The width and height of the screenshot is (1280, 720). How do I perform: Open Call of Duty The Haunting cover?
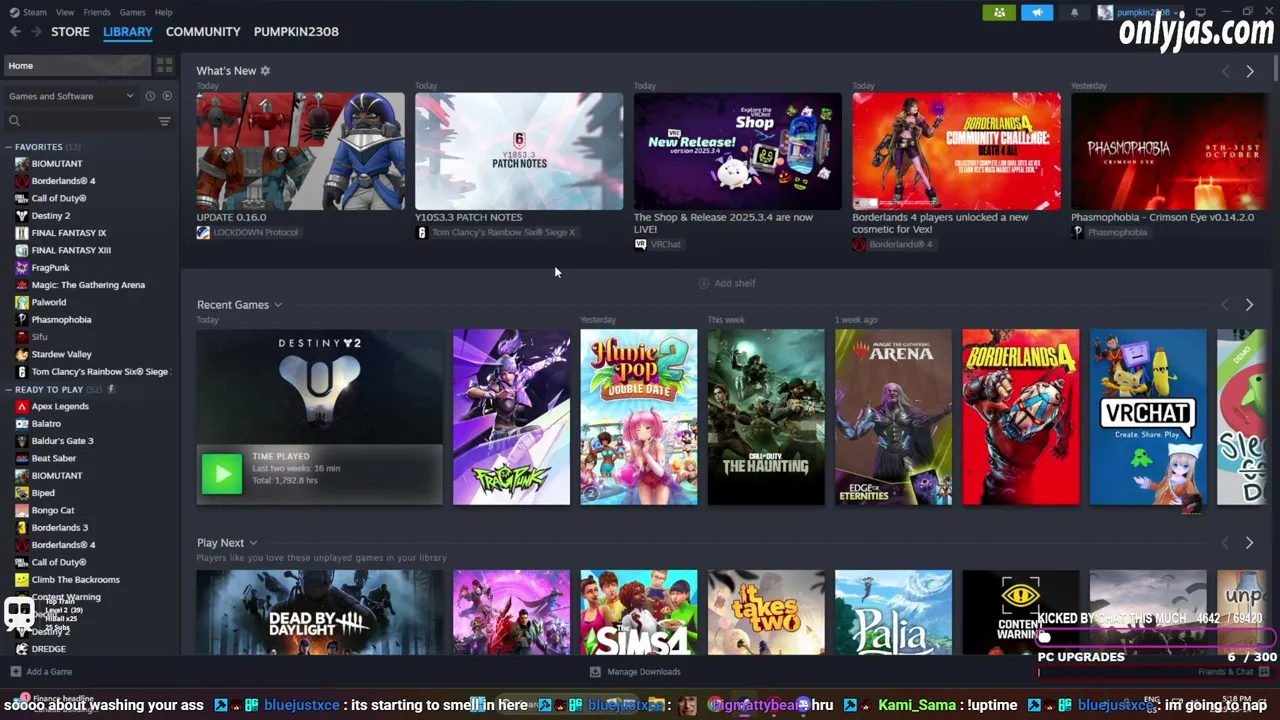click(766, 417)
